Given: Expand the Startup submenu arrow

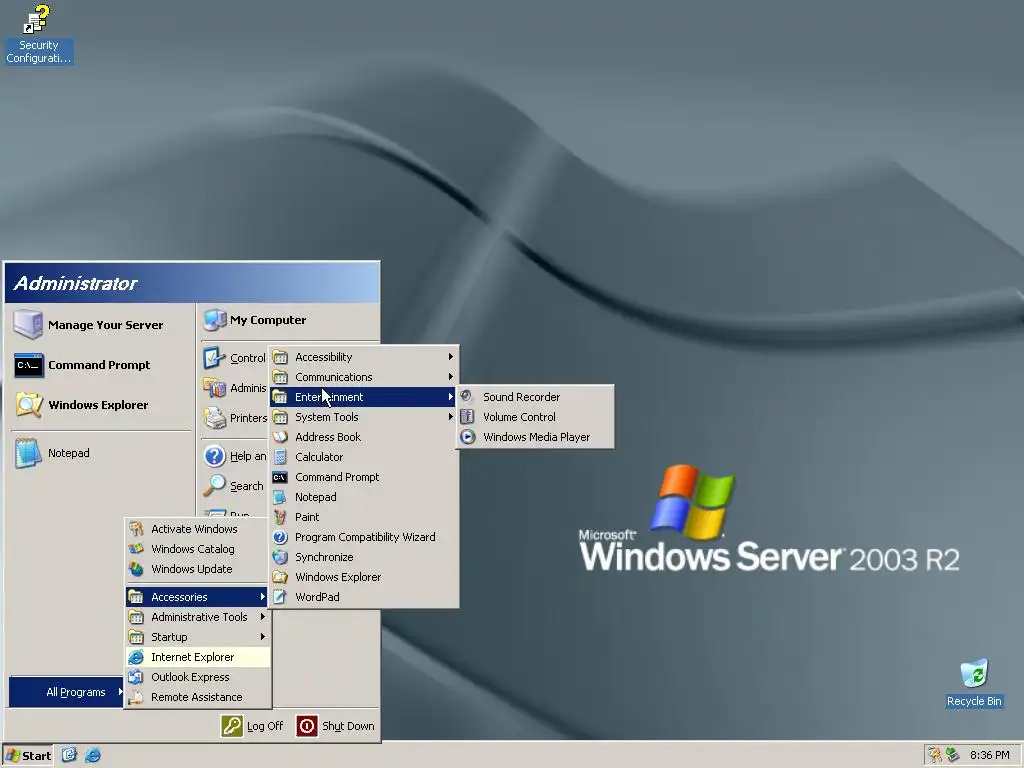Looking at the screenshot, I should [263, 637].
